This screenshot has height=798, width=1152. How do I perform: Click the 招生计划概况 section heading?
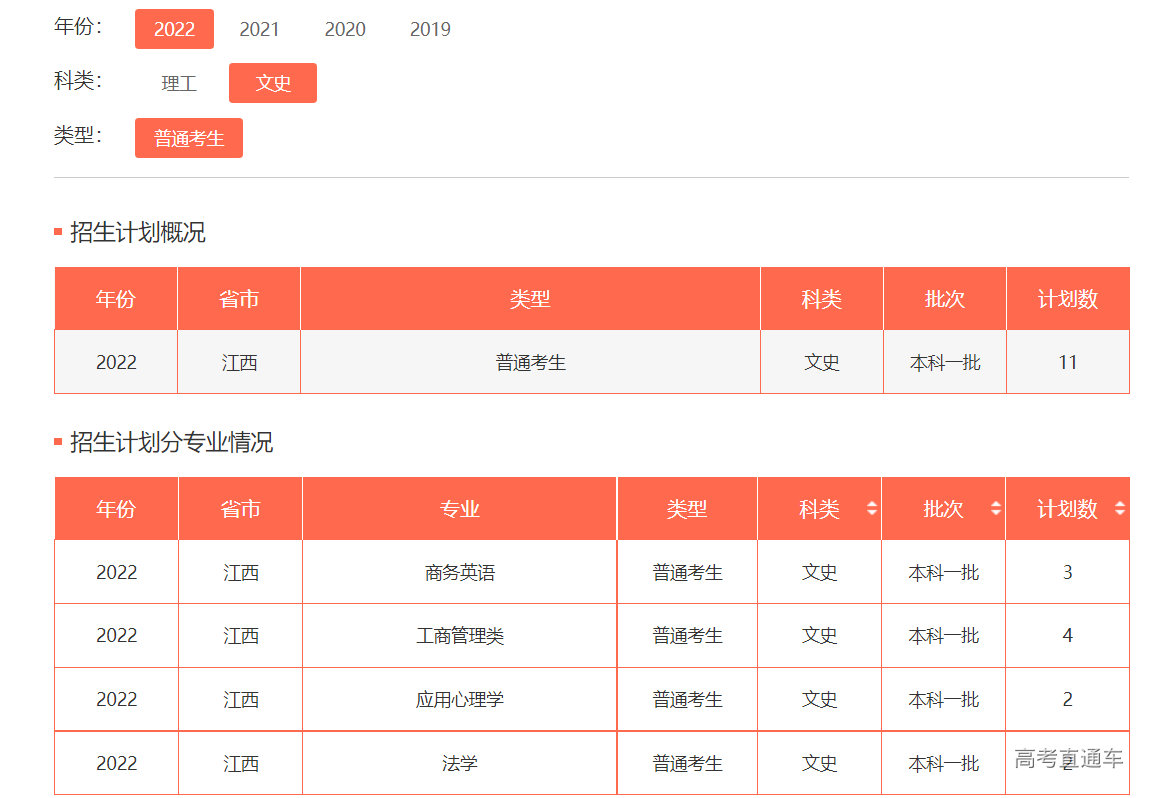(x=138, y=233)
